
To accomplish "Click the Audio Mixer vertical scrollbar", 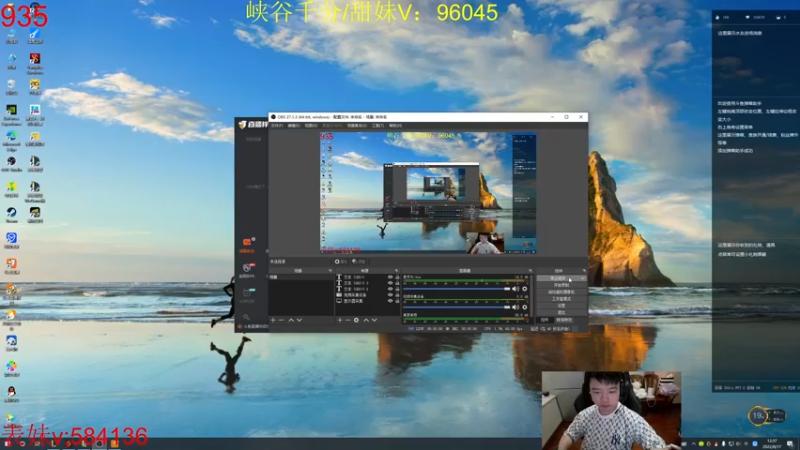I will pos(532,296).
